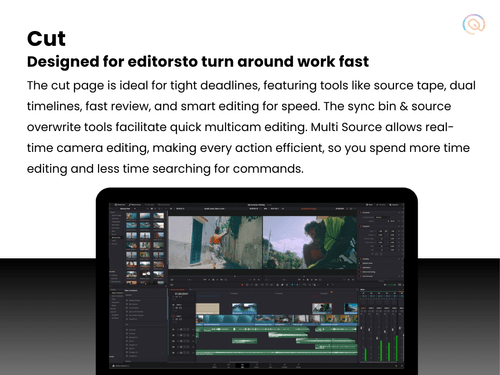The image size is (500, 375).
Task: Select the beige title clip on timeline
Action: tap(207, 308)
